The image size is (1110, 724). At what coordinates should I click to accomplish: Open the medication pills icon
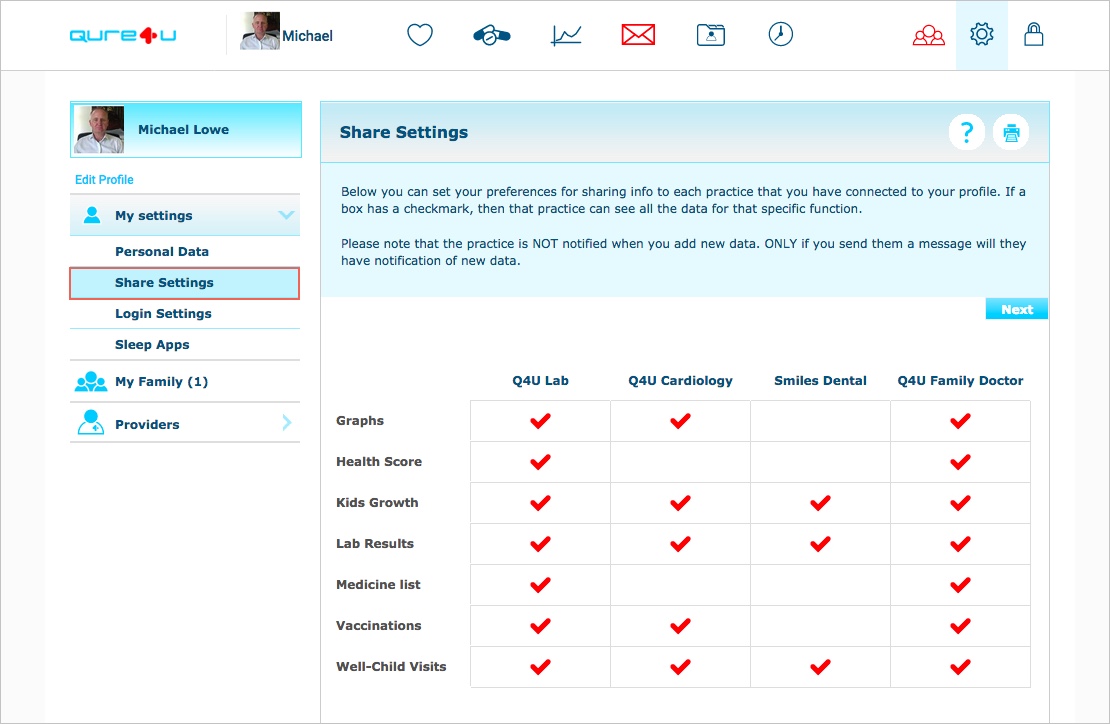(491, 35)
